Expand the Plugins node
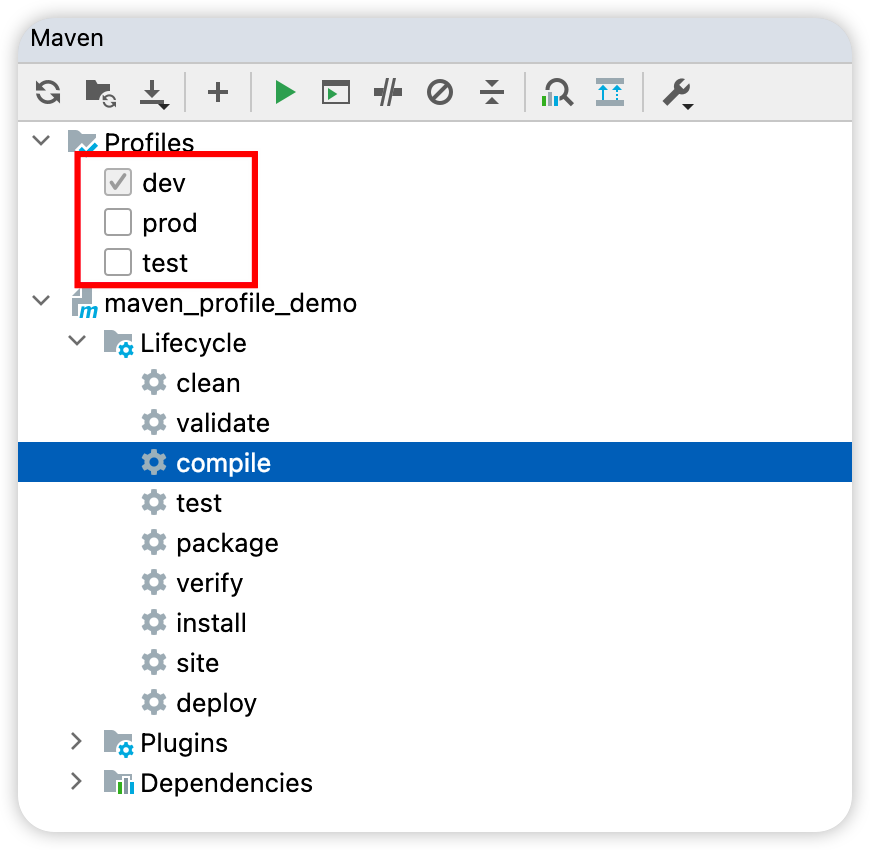This screenshot has width=870, height=850. point(77,741)
